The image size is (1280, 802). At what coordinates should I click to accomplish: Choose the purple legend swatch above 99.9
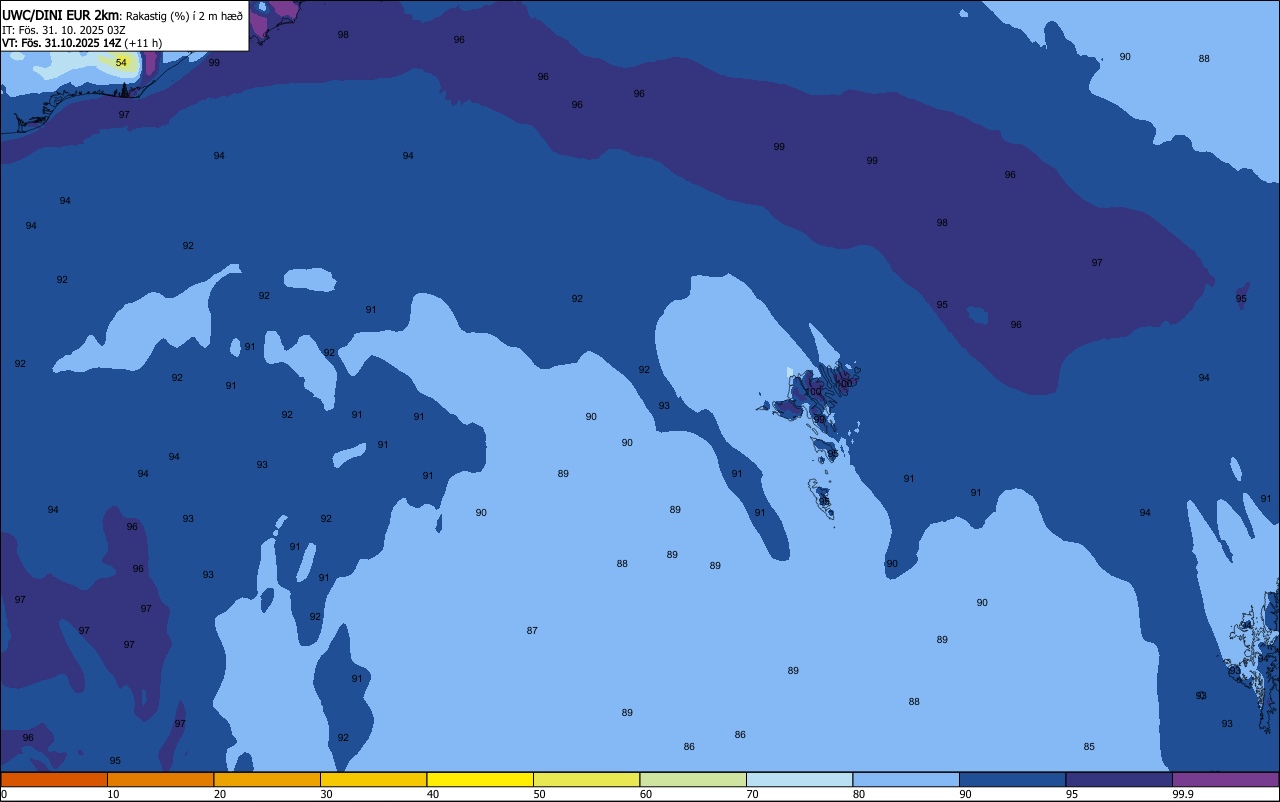click(1225, 779)
